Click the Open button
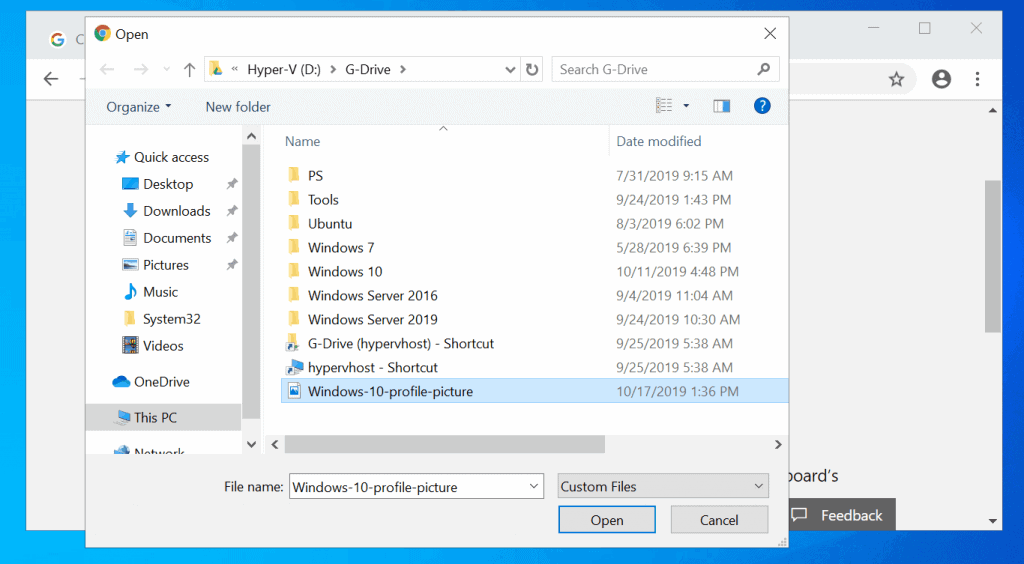1024x564 pixels. 607,520
